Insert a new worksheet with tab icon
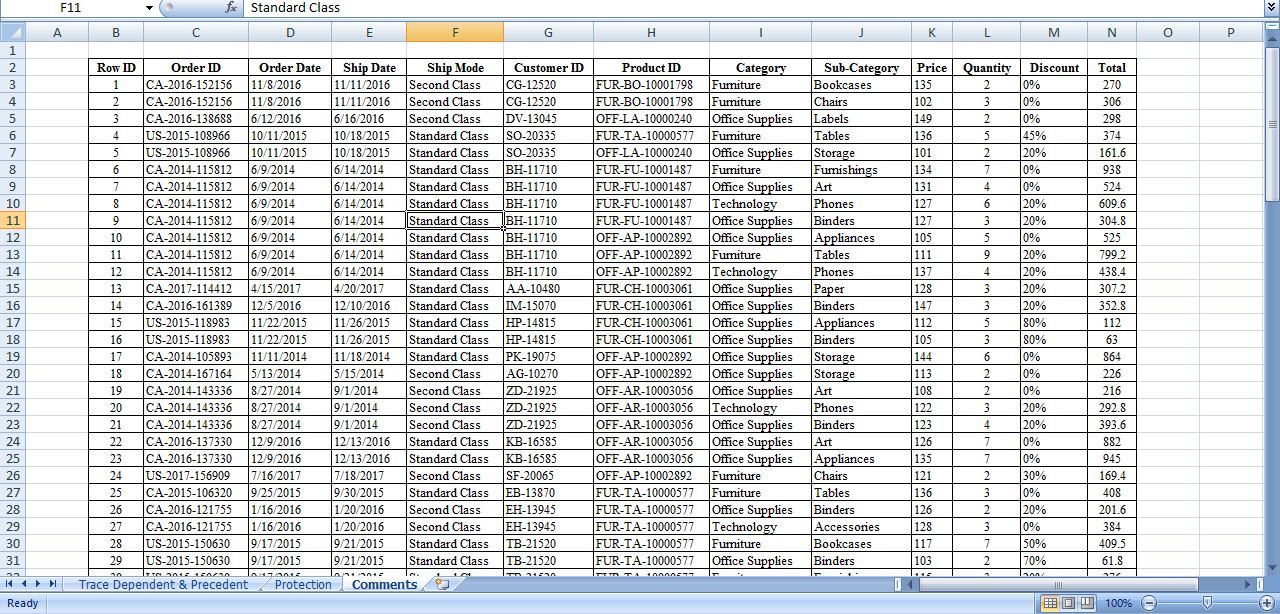The width and height of the screenshot is (1280, 614). [x=442, y=584]
